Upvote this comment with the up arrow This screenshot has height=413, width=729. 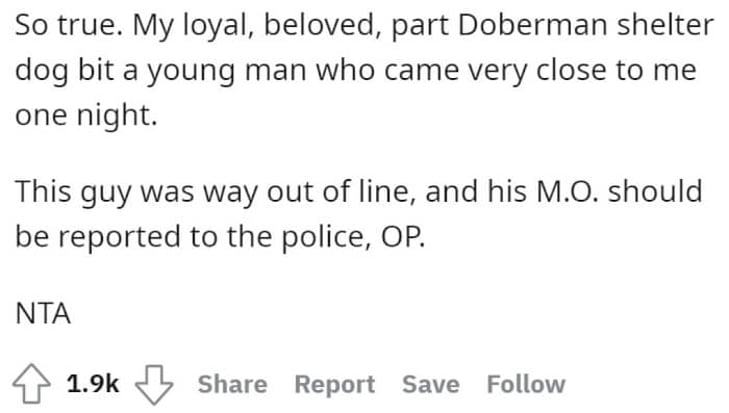pos(32,384)
